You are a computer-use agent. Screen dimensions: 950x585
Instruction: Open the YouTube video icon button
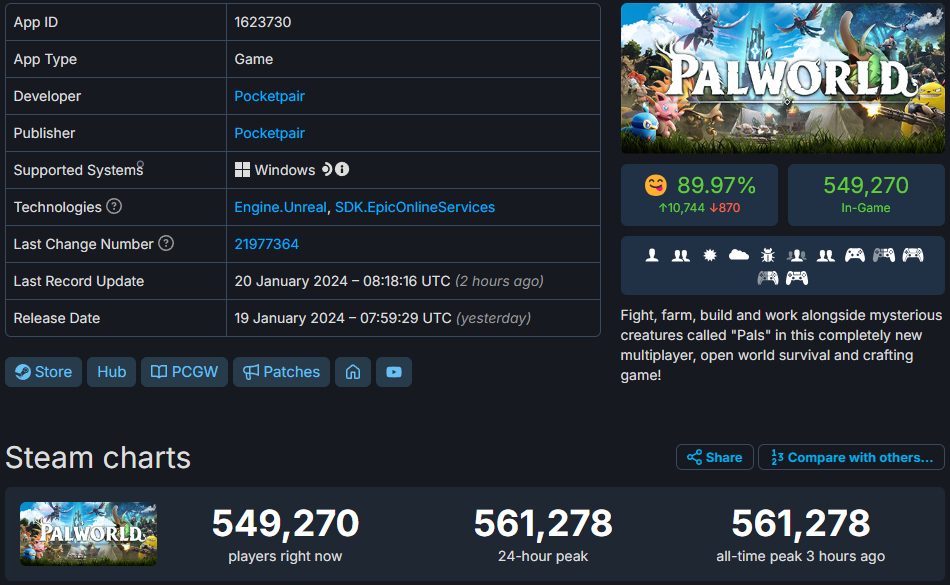point(394,372)
